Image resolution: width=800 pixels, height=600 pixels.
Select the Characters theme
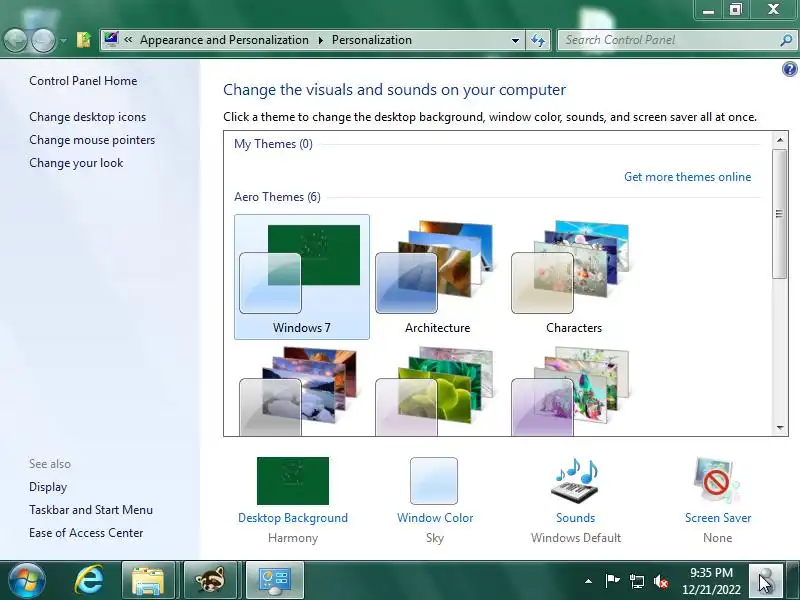pos(573,277)
